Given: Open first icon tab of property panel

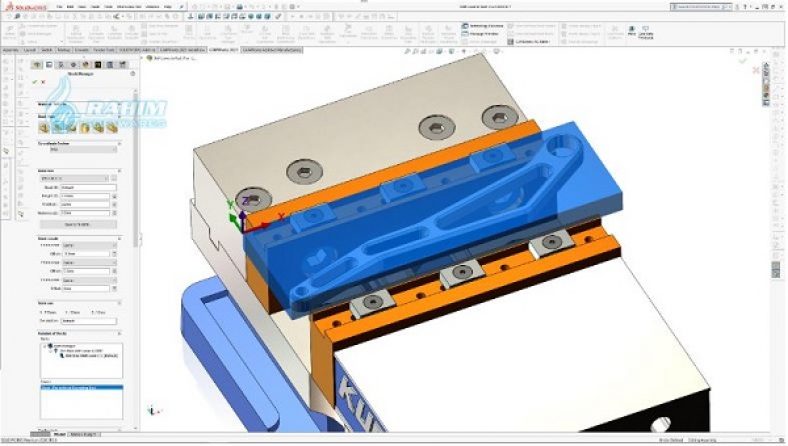Looking at the screenshot, I should [x=37, y=65].
